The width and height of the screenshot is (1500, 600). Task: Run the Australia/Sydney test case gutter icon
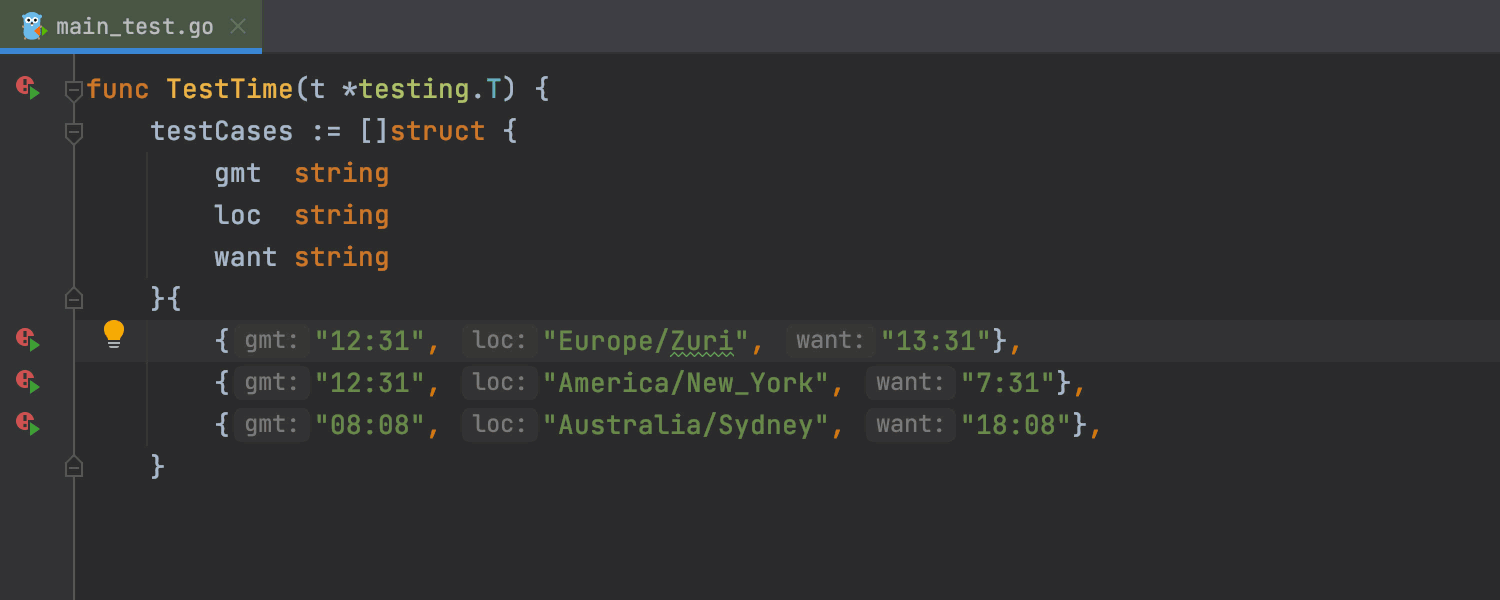27,424
